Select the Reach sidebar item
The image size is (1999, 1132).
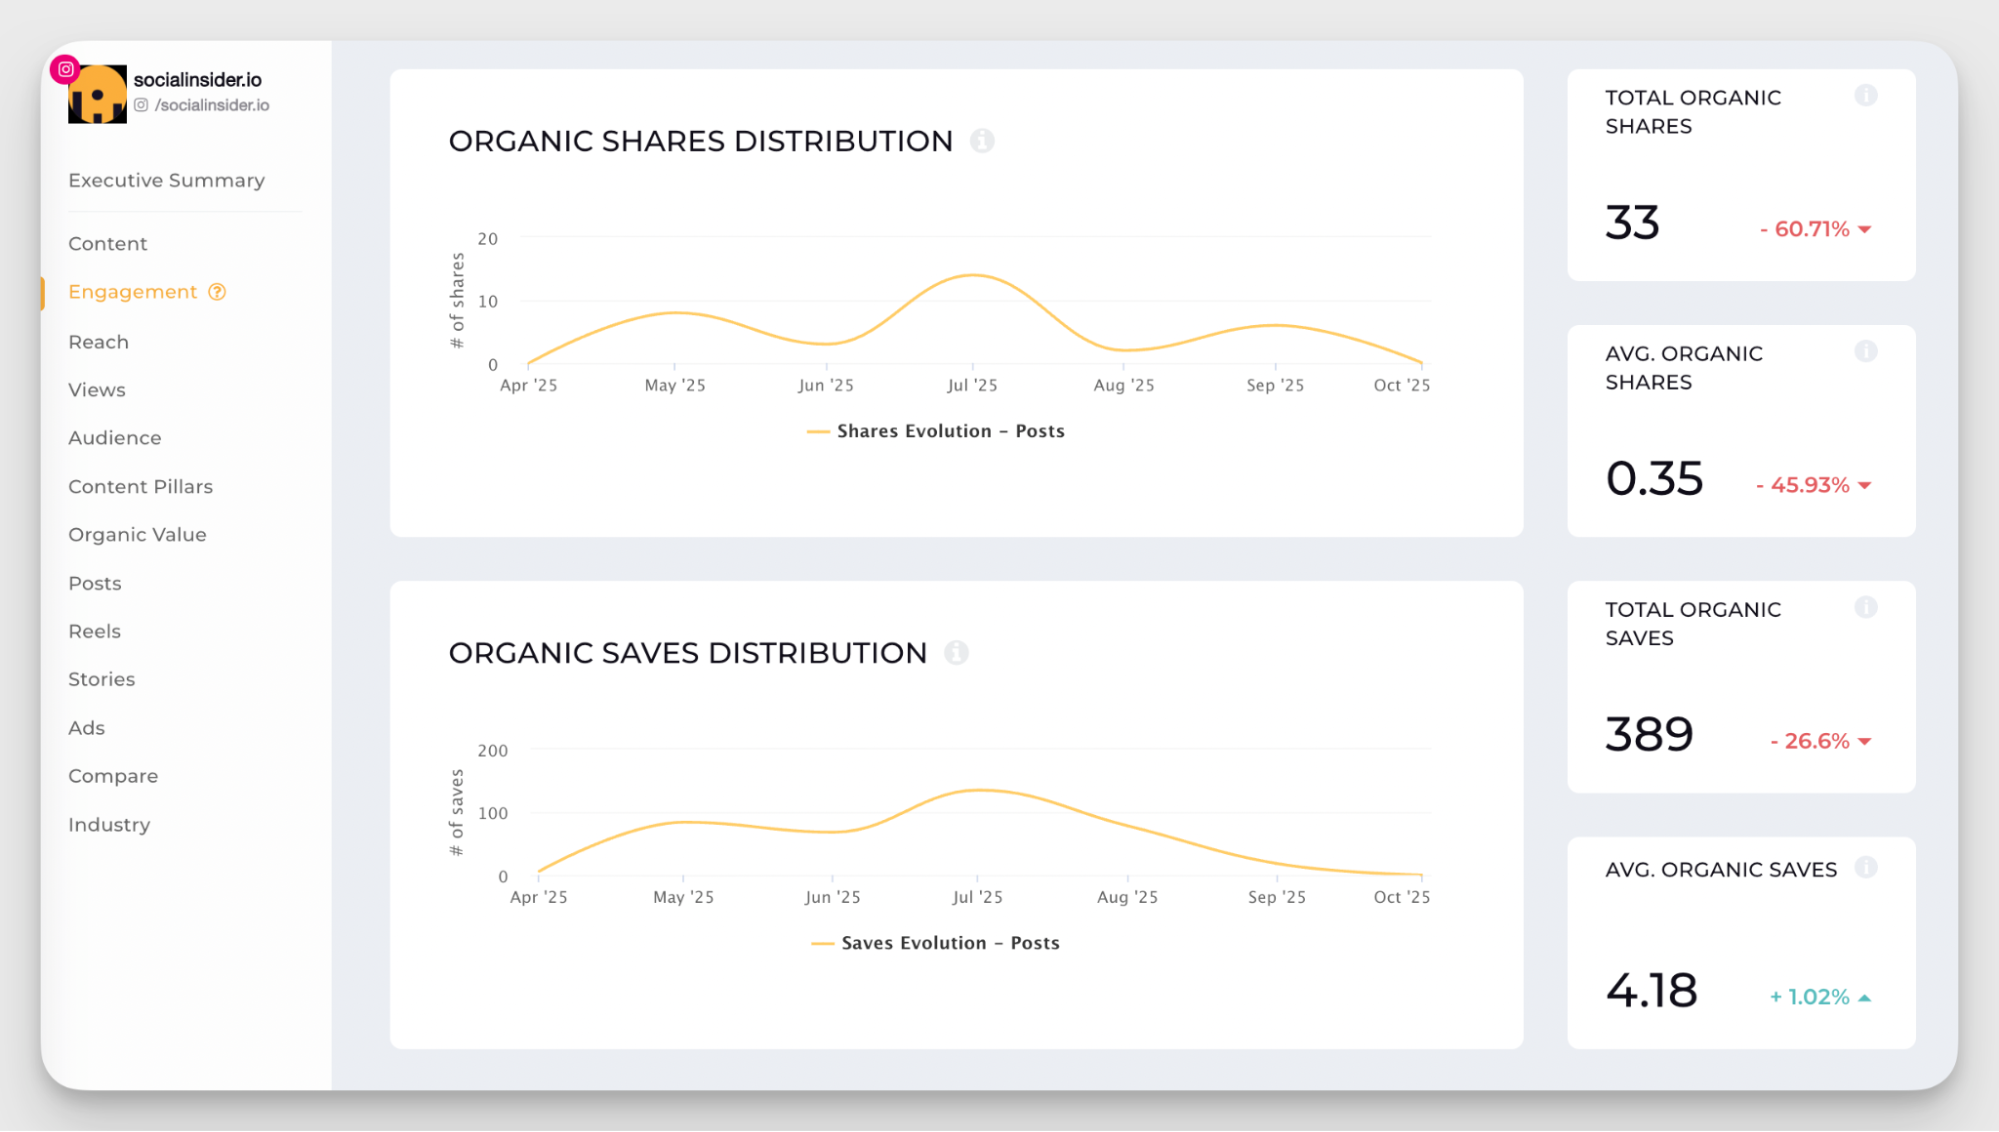click(98, 342)
